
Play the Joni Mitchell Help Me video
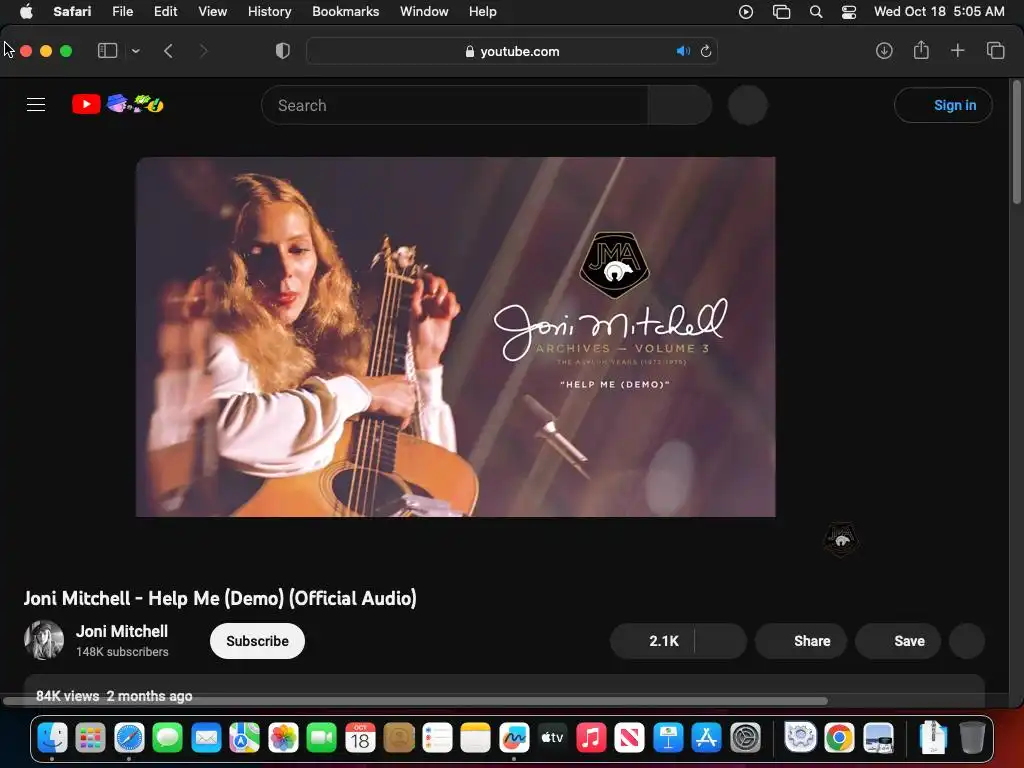click(455, 337)
